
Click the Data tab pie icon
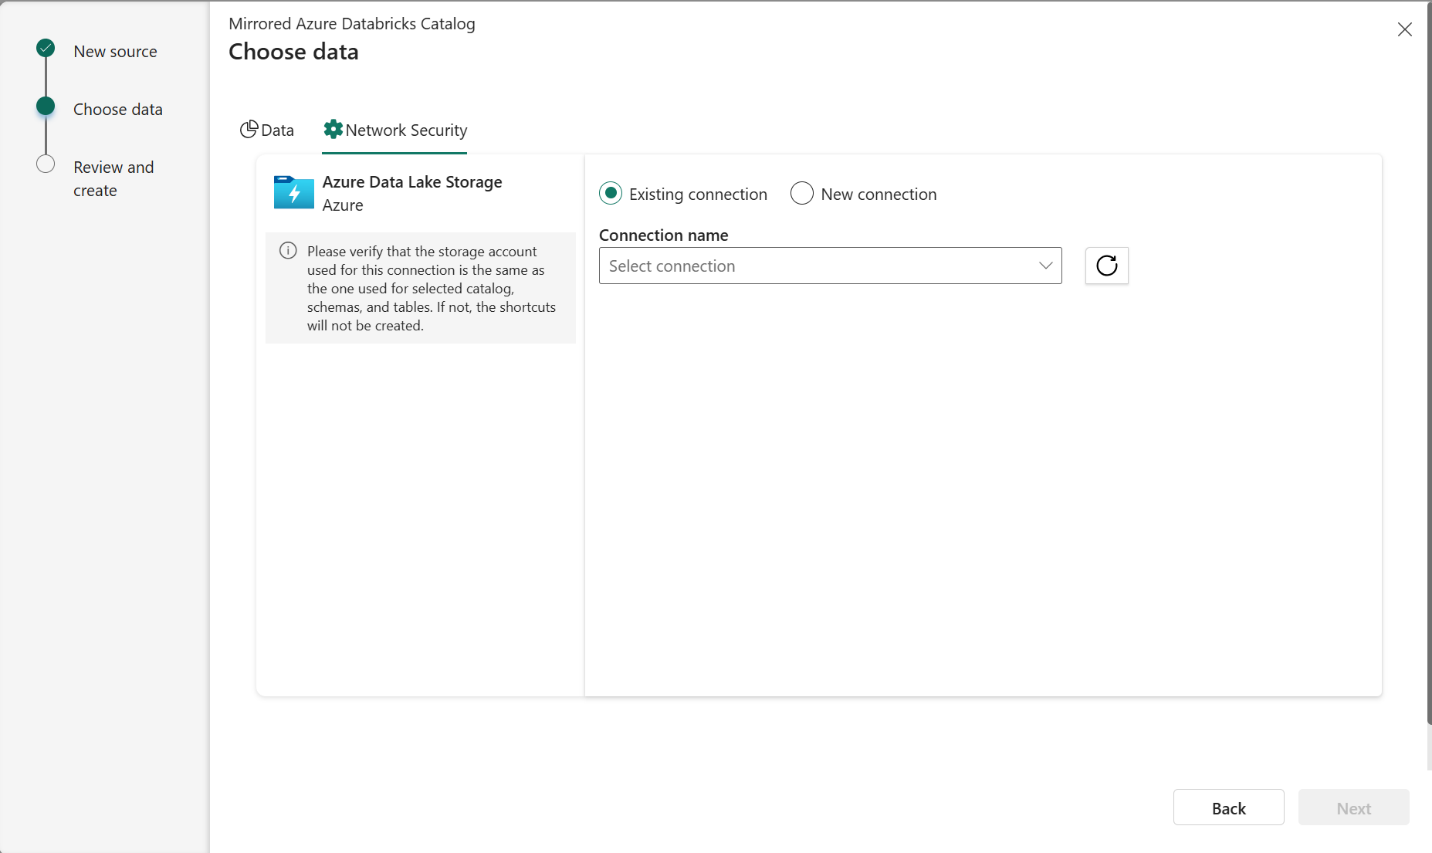249,129
